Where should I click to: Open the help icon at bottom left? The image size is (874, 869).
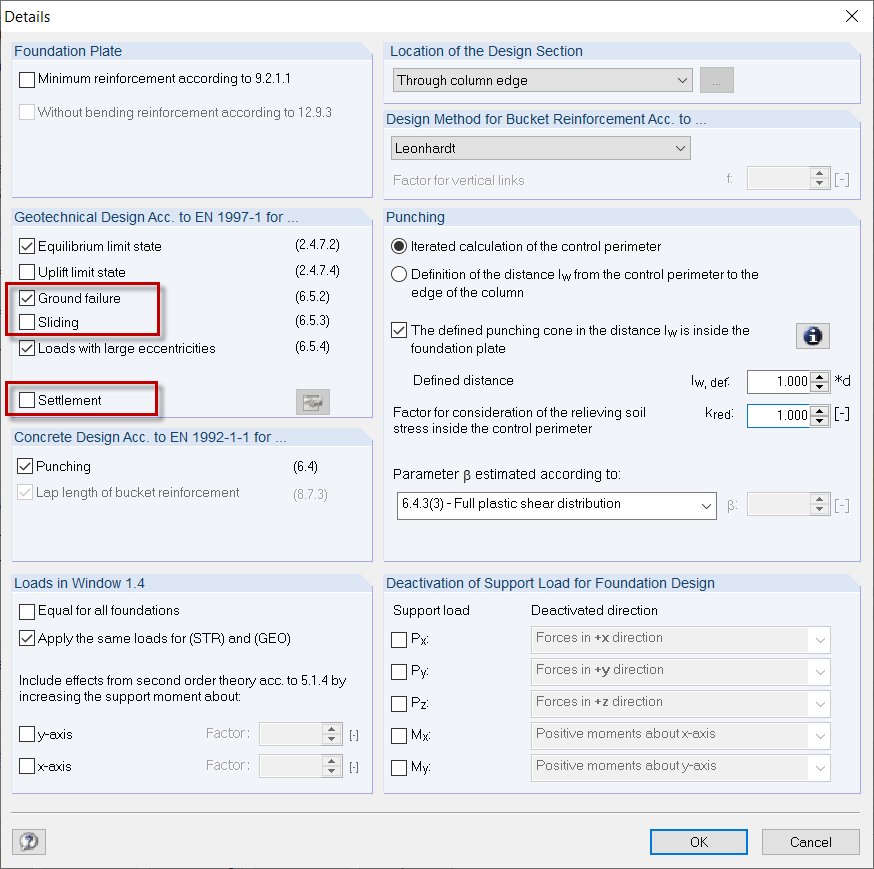(28, 841)
